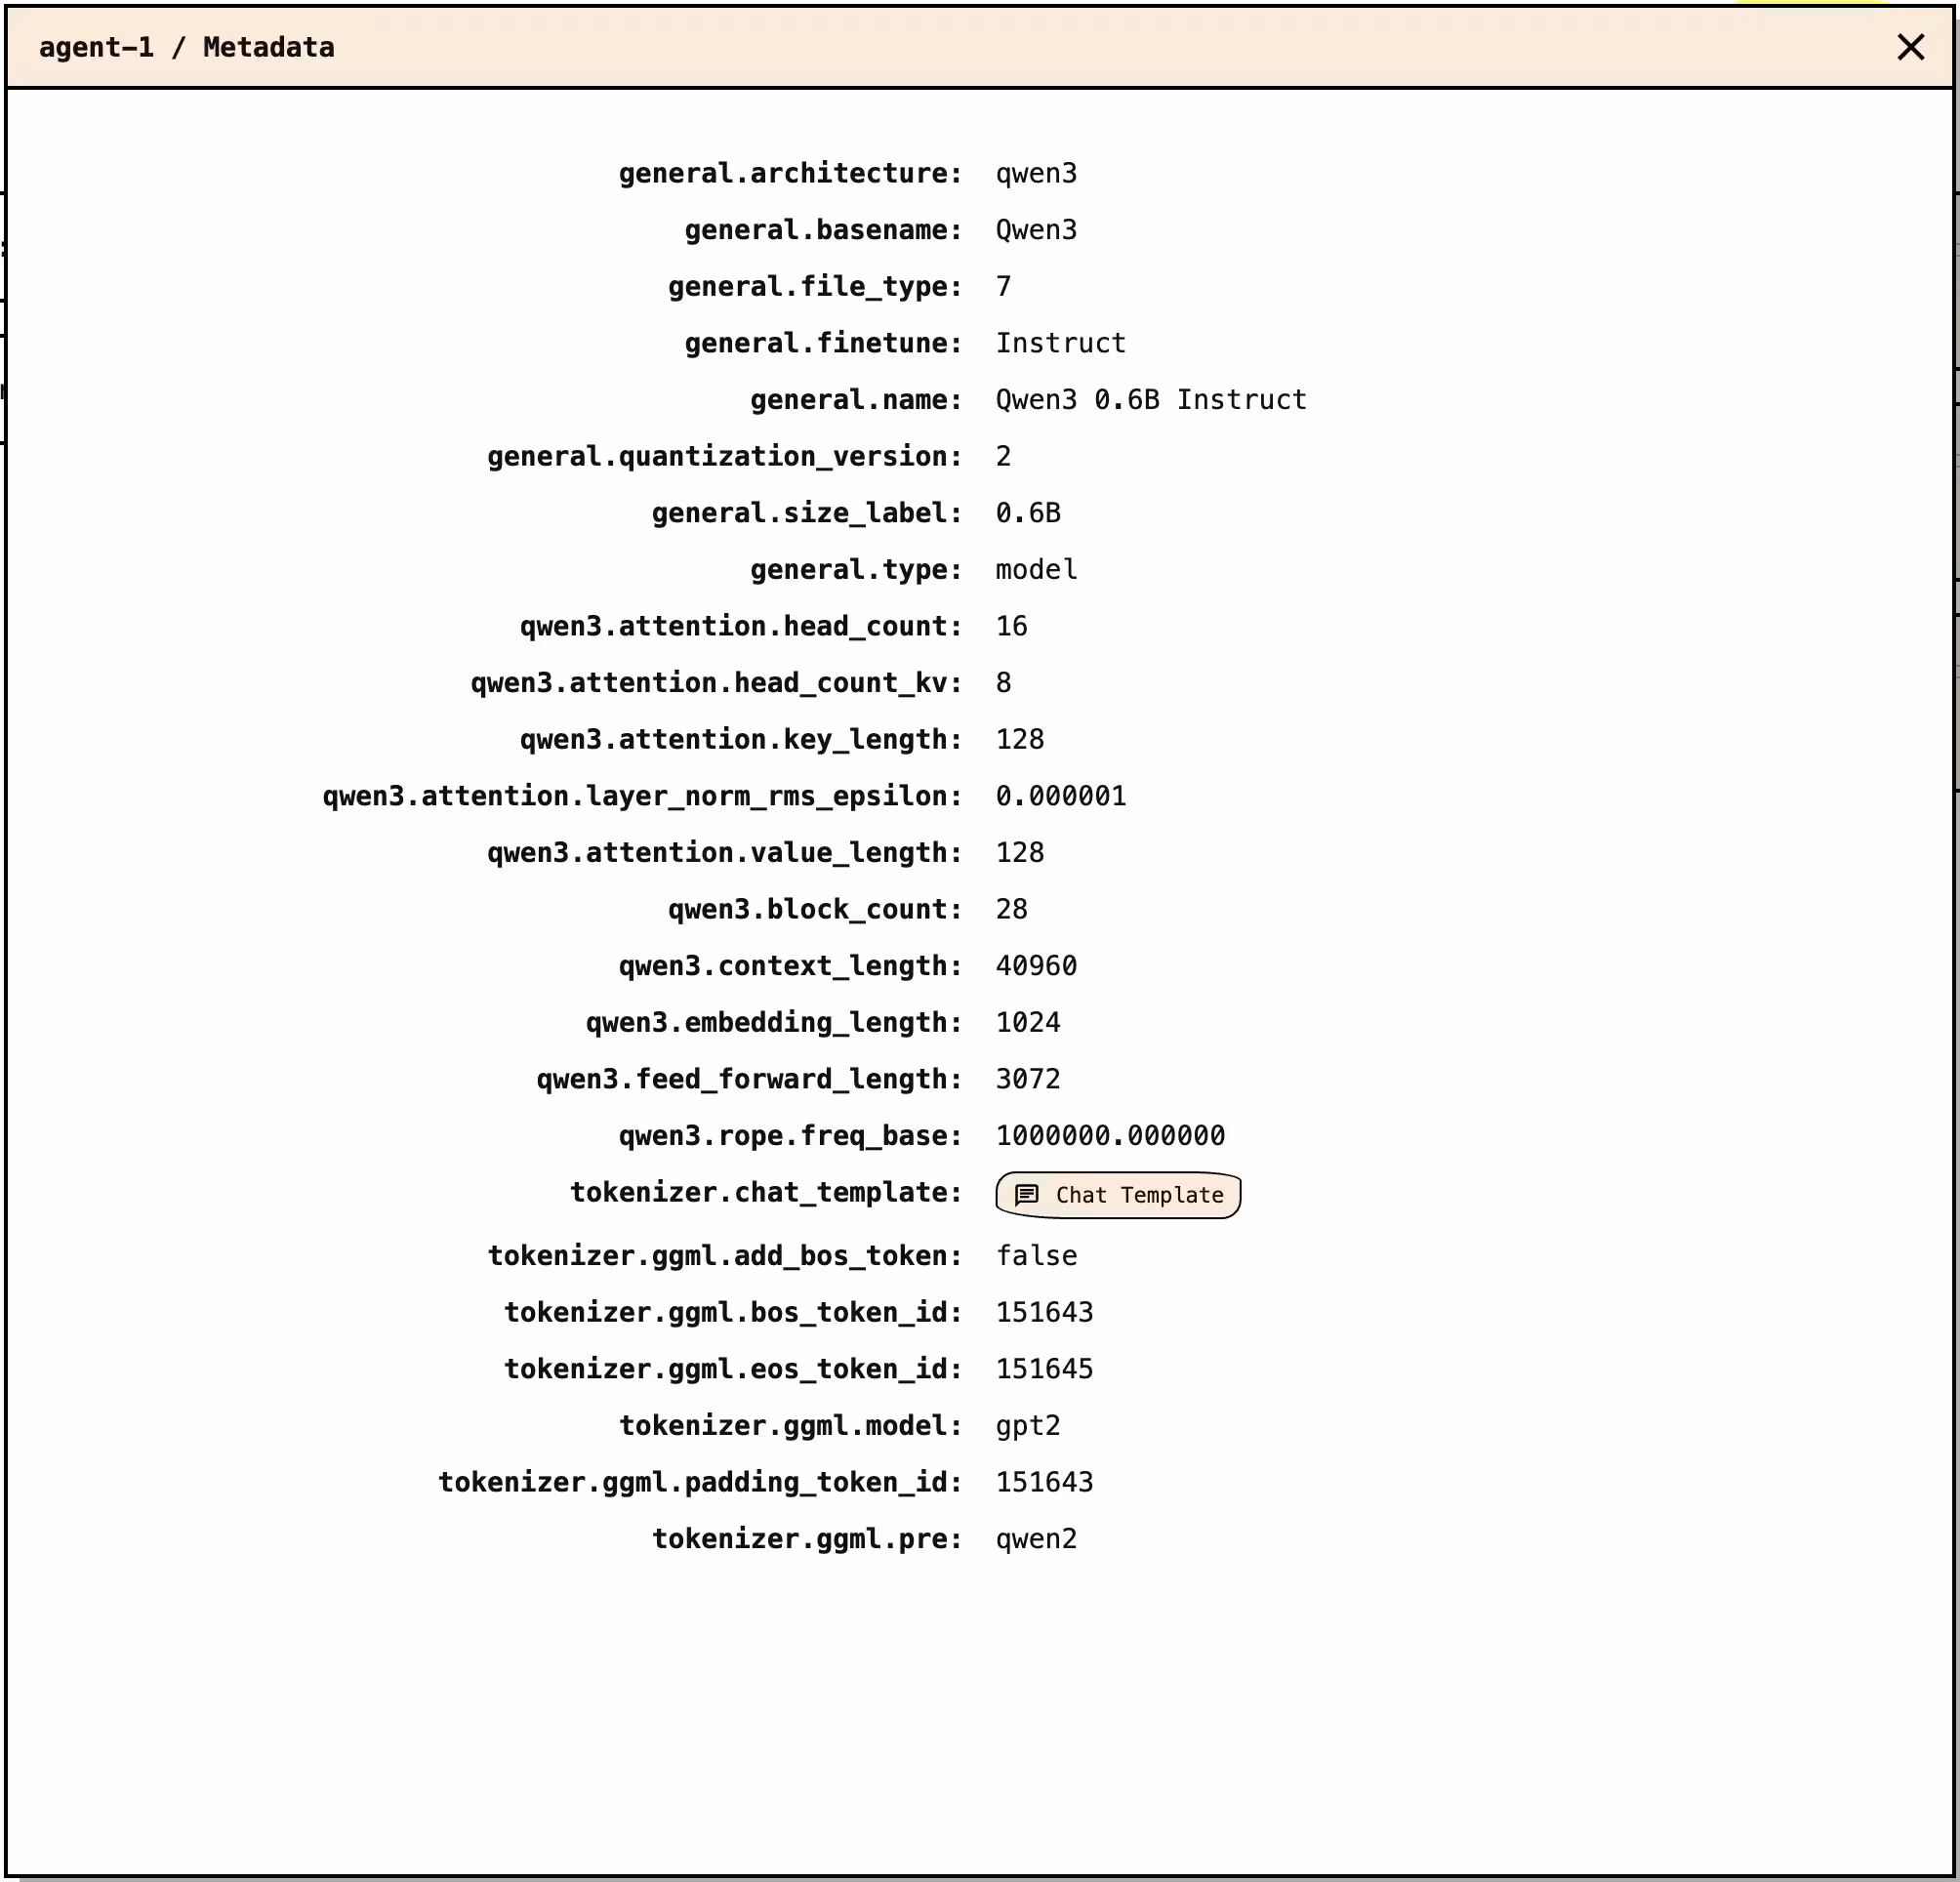Screen dimensions: 1960x1882
Task: Click value 'model' for general.type
Action: point(1036,570)
